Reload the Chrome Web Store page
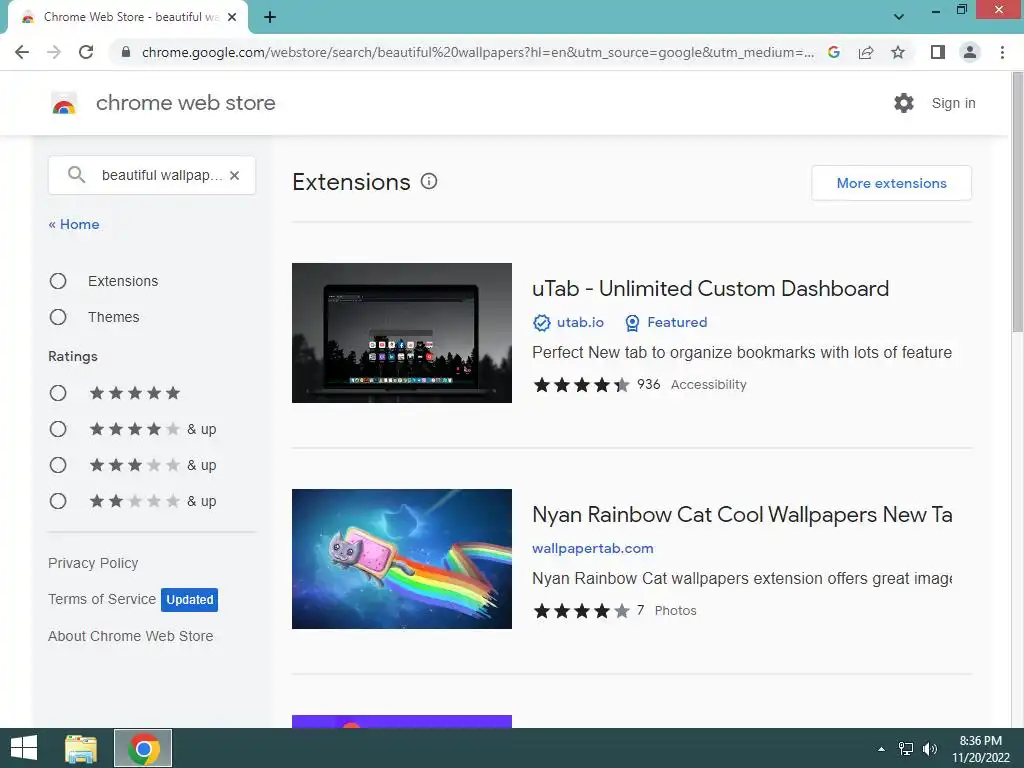 86,52
